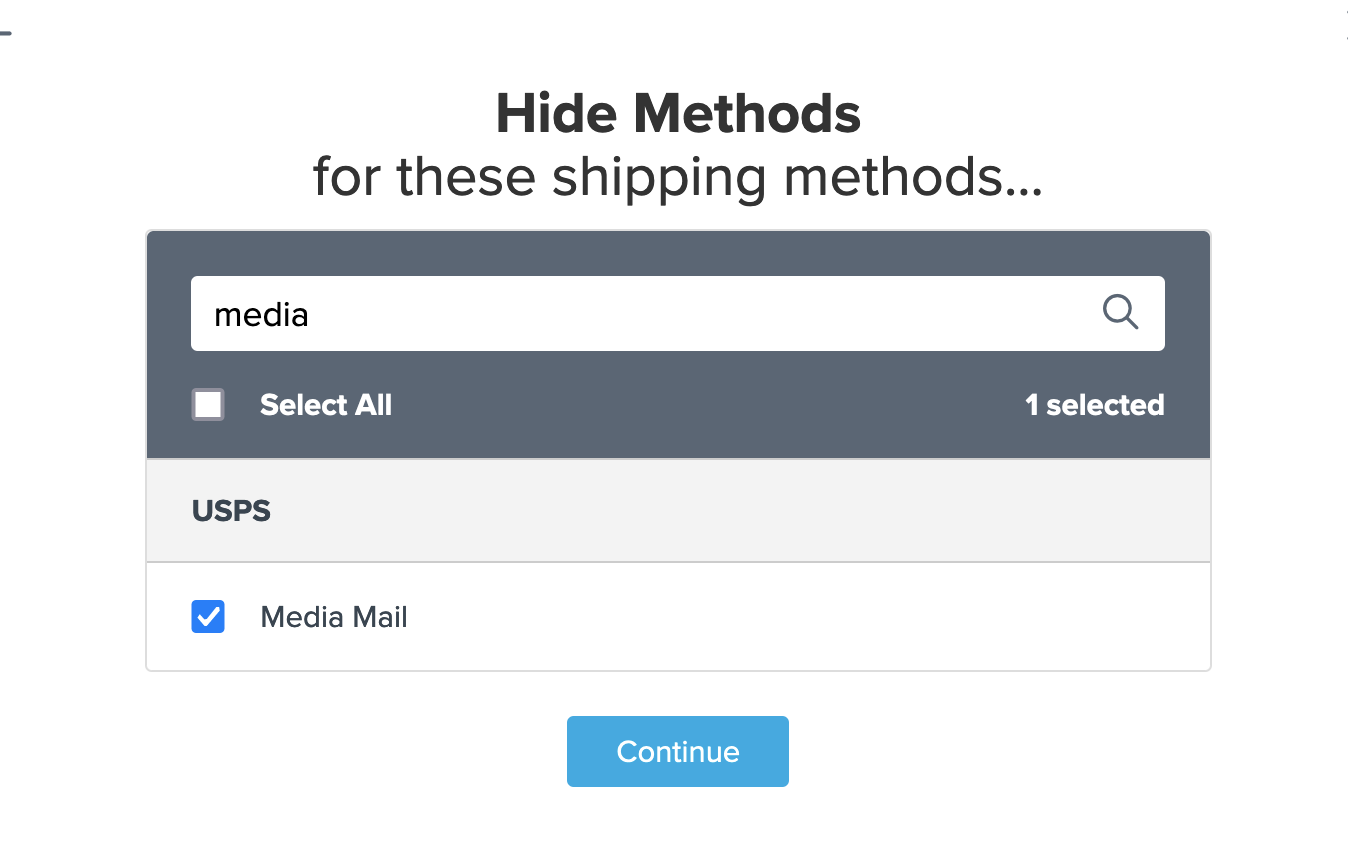Click the Select All label text

coord(325,405)
